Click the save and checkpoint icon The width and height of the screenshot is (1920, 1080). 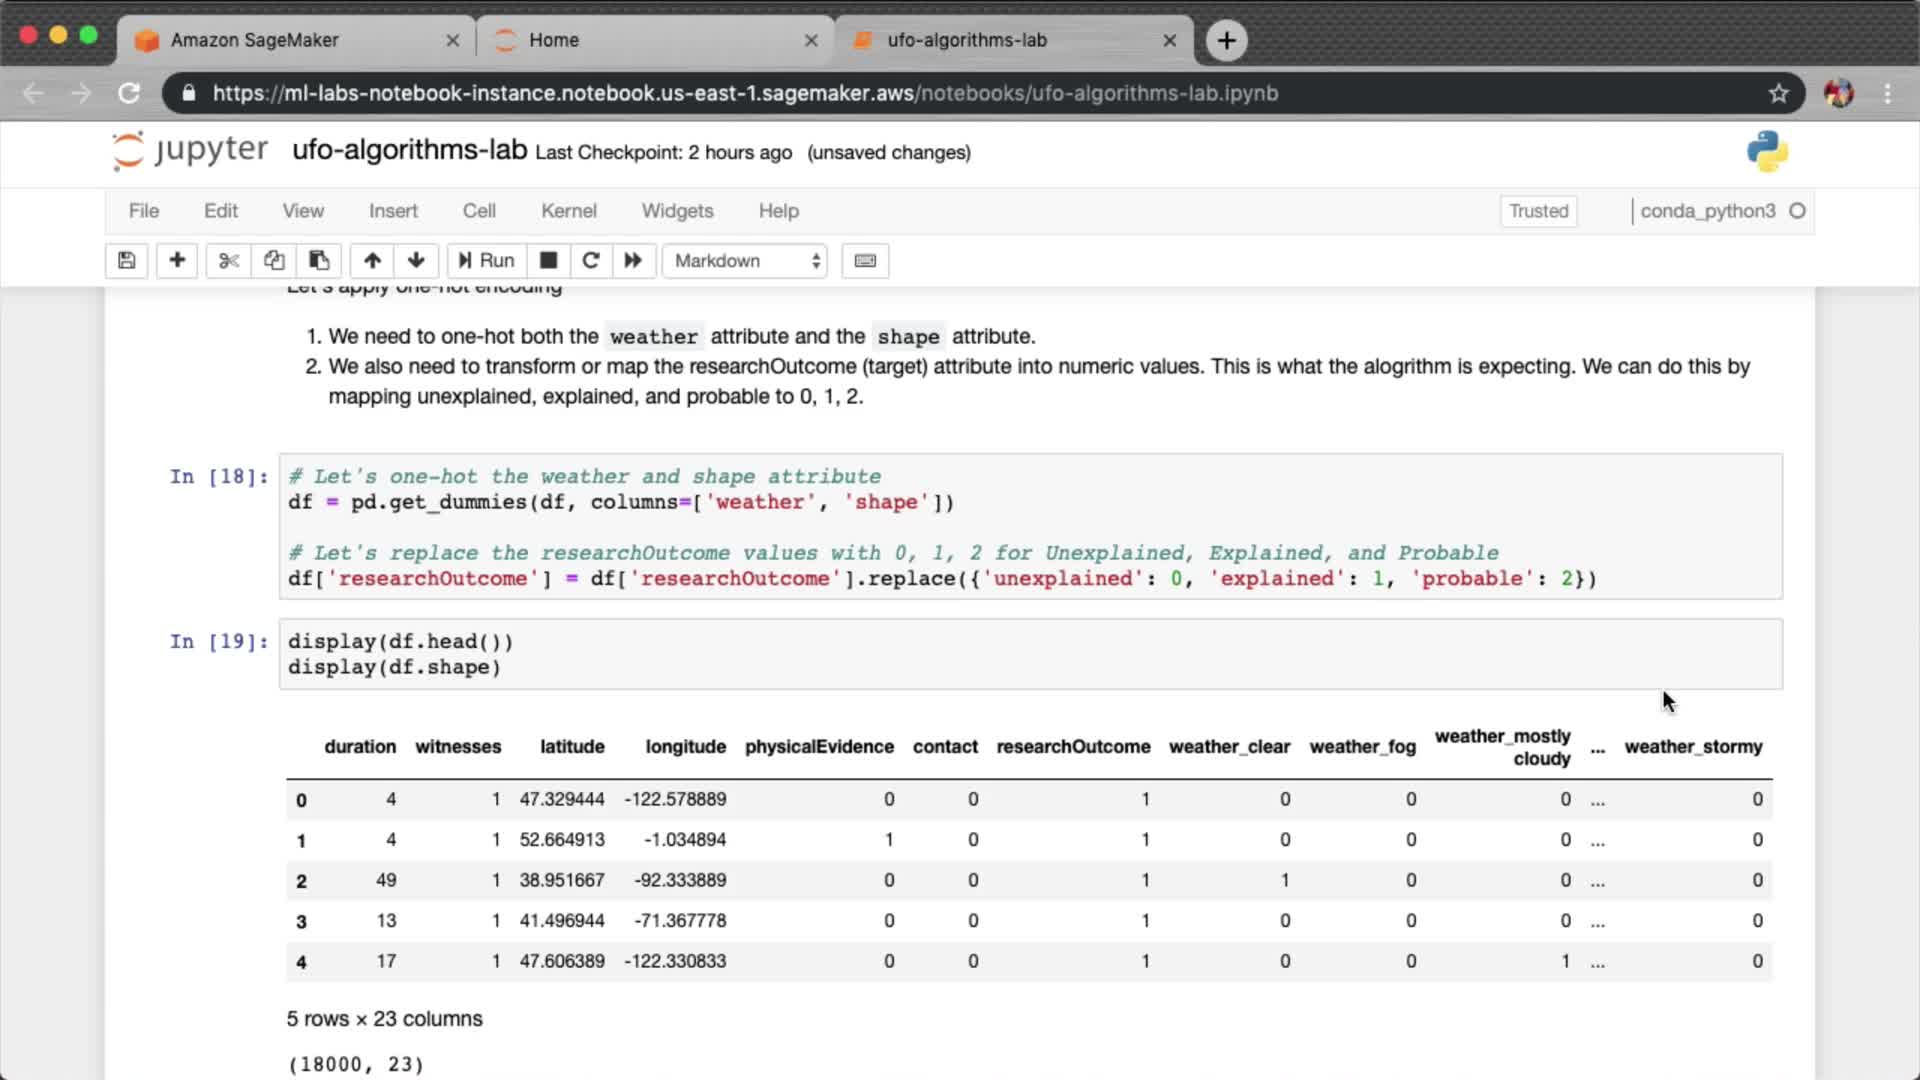tap(126, 261)
